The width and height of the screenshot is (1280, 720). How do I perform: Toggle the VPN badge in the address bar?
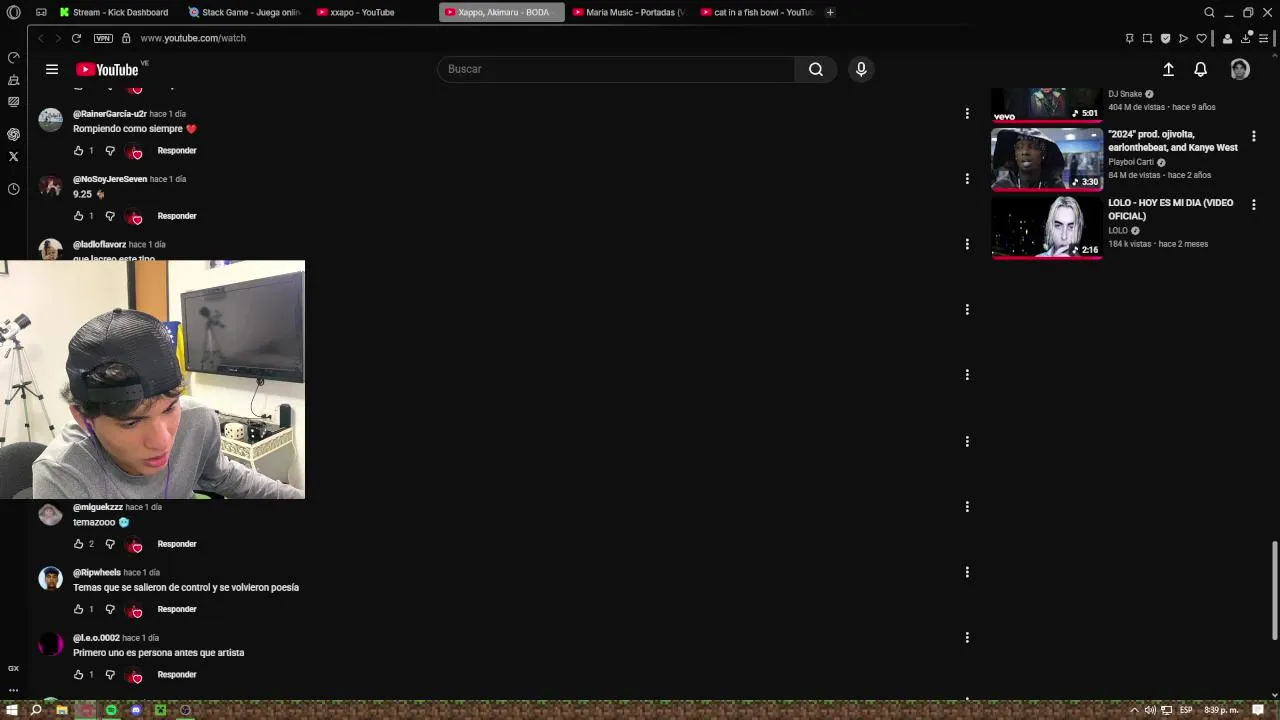click(103, 38)
